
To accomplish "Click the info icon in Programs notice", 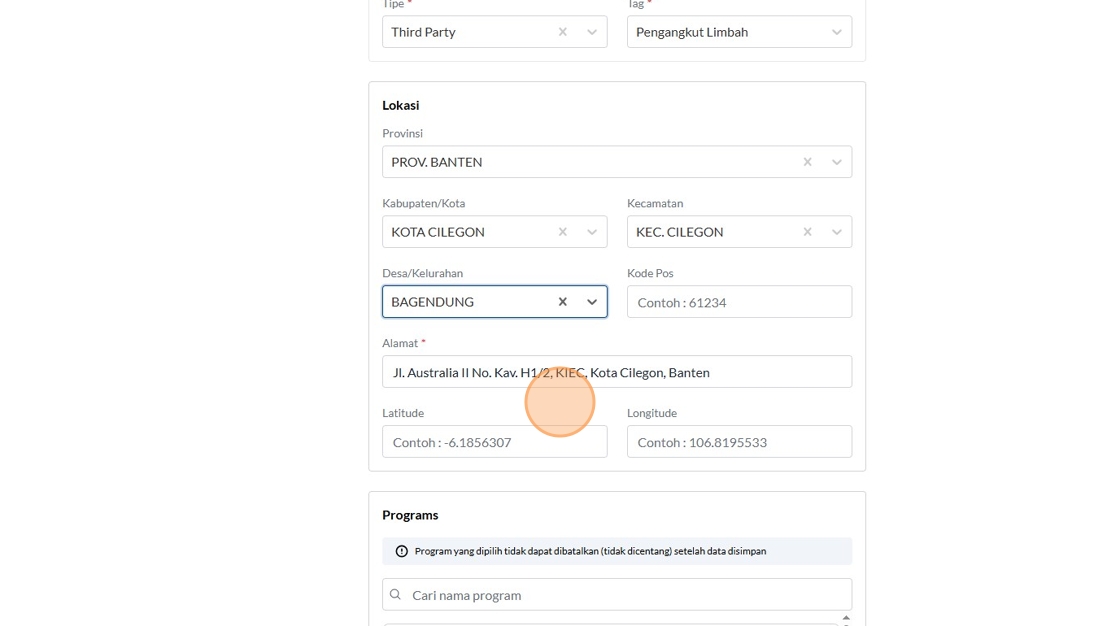I will click(402, 551).
